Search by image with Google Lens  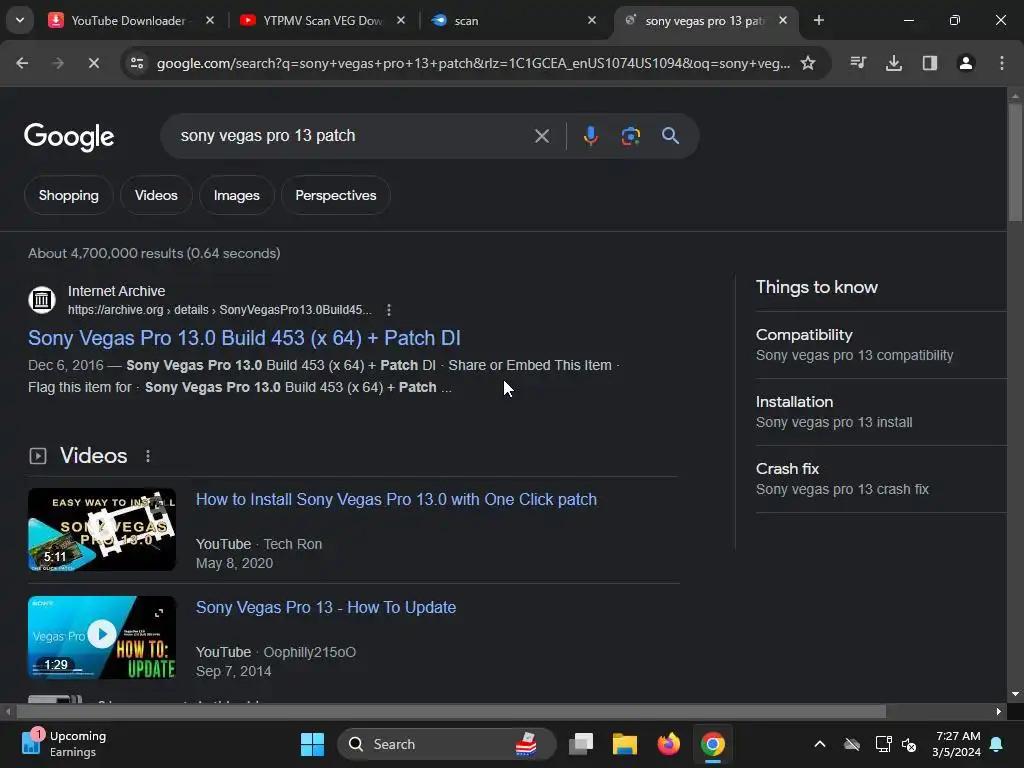[630, 136]
